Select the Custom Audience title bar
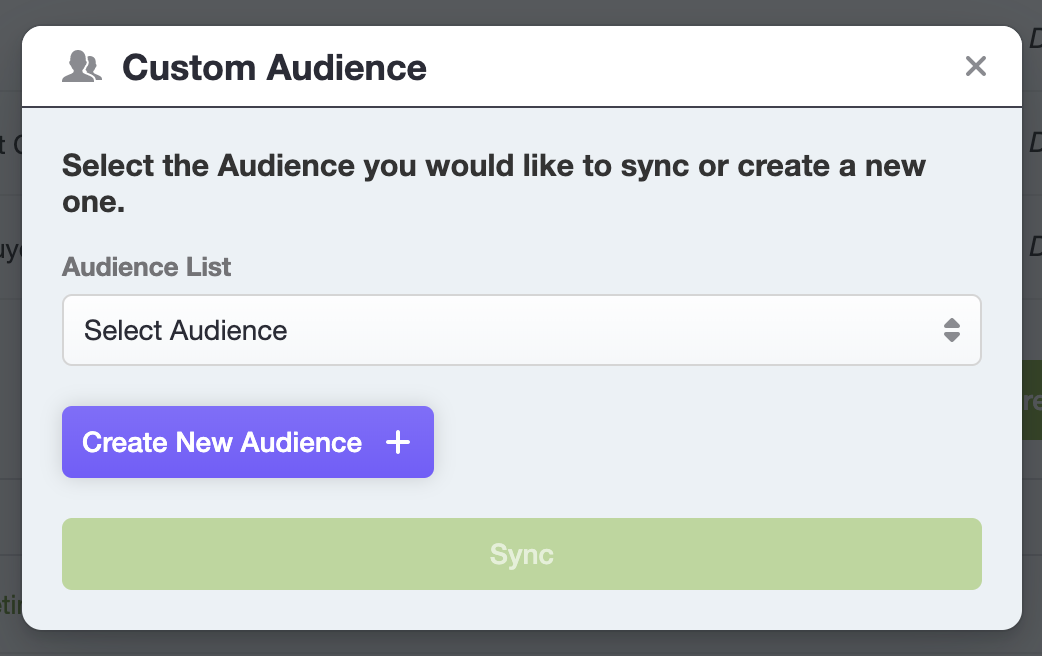This screenshot has height=656, width=1042. pyautogui.click(x=273, y=66)
